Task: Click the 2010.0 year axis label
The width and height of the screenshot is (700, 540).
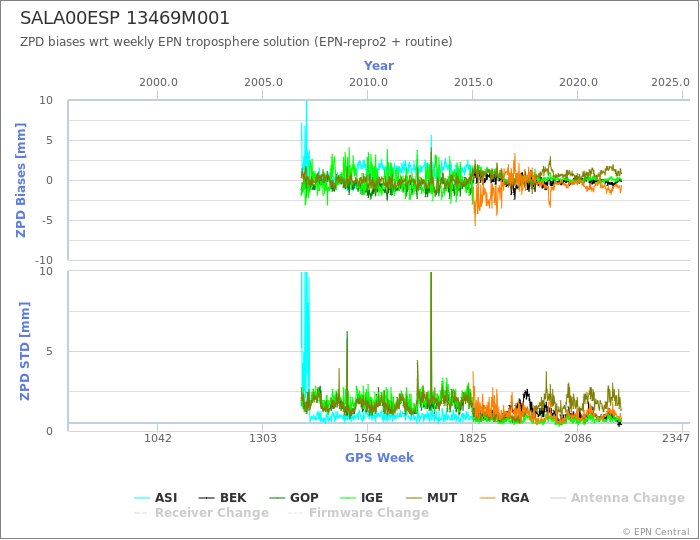Action: click(368, 83)
